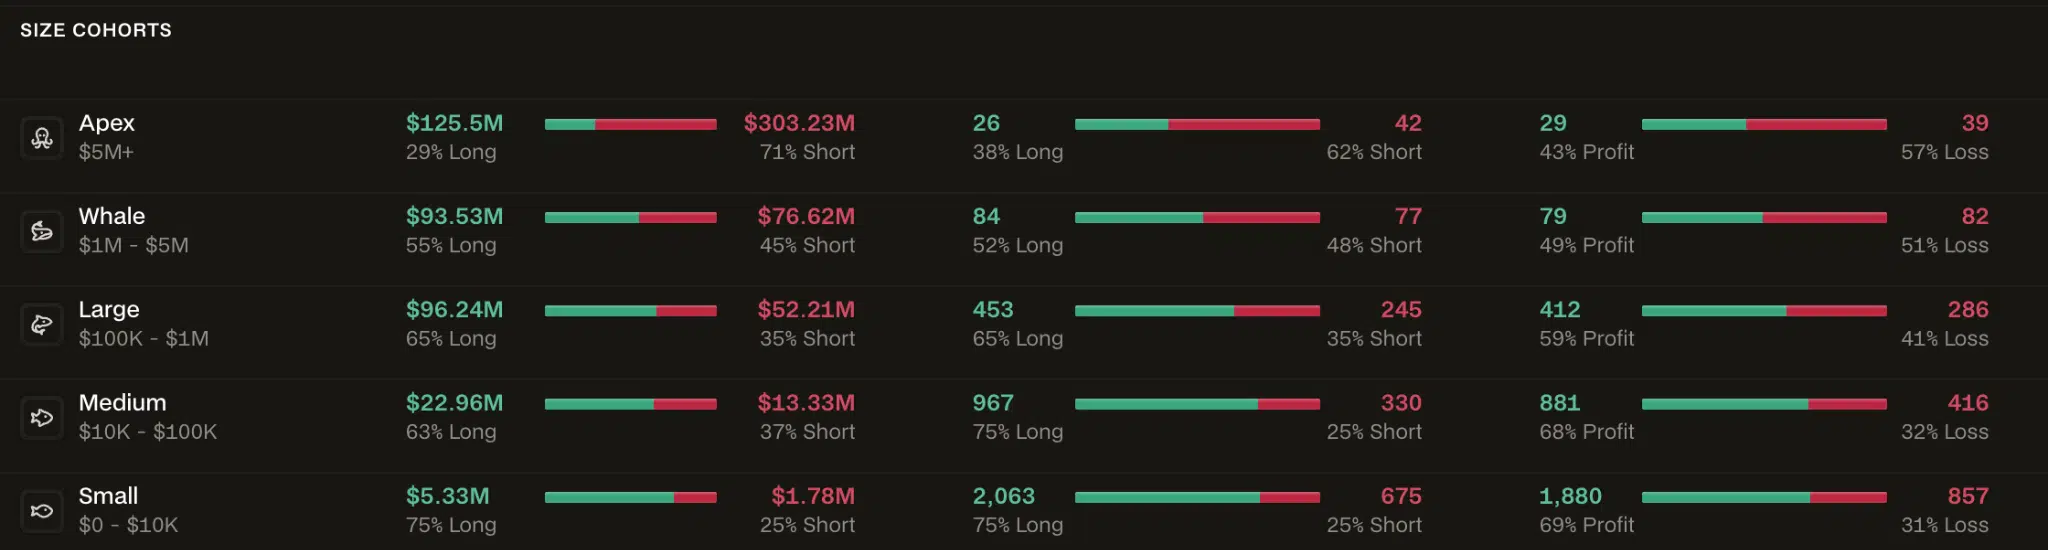The width and height of the screenshot is (2048, 550).
Task: Click Medium profit/loss ratio bar
Action: 1764,404
